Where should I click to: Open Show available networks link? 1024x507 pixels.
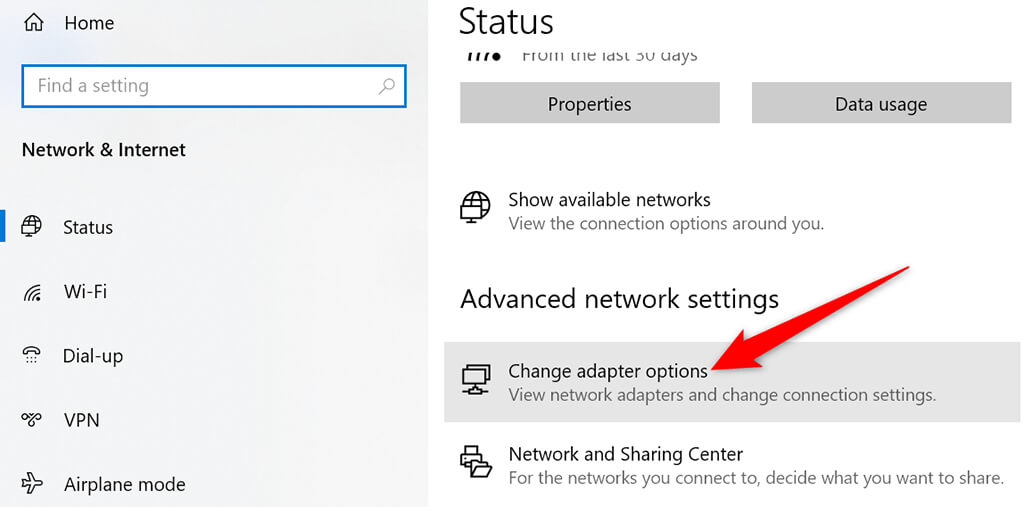click(609, 199)
